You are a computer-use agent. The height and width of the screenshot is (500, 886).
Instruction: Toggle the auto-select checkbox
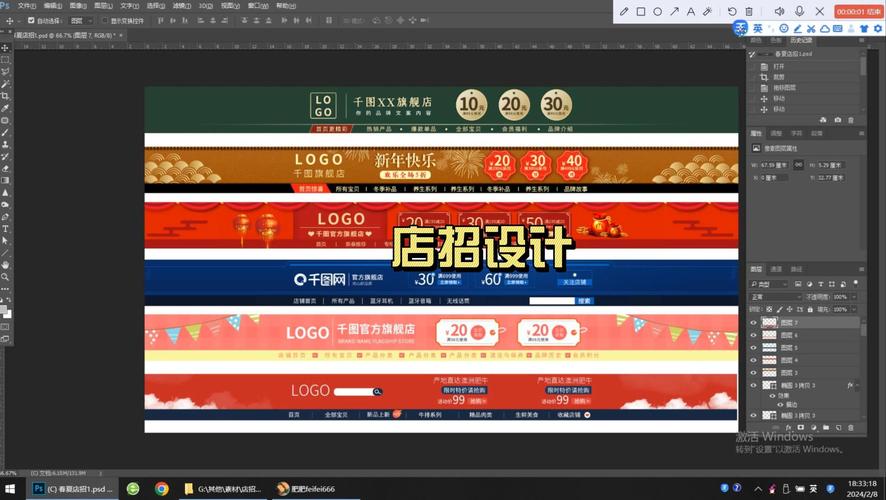click(x=31, y=20)
